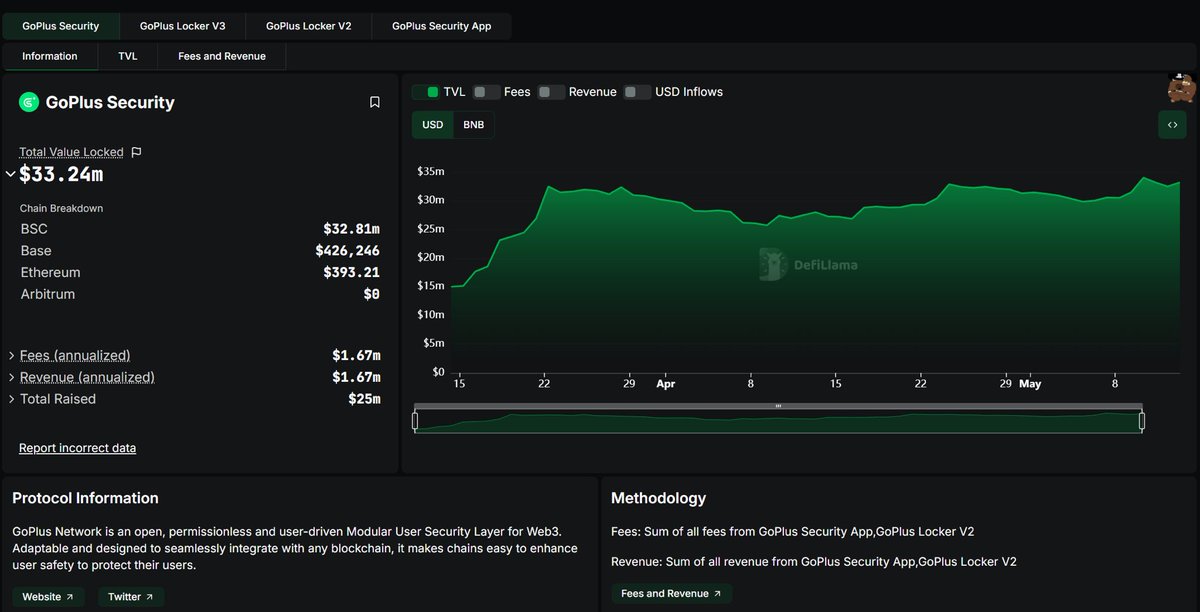1200x612 pixels.
Task: Open the GoPlus Locker V3 tab
Action: tap(182, 26)
